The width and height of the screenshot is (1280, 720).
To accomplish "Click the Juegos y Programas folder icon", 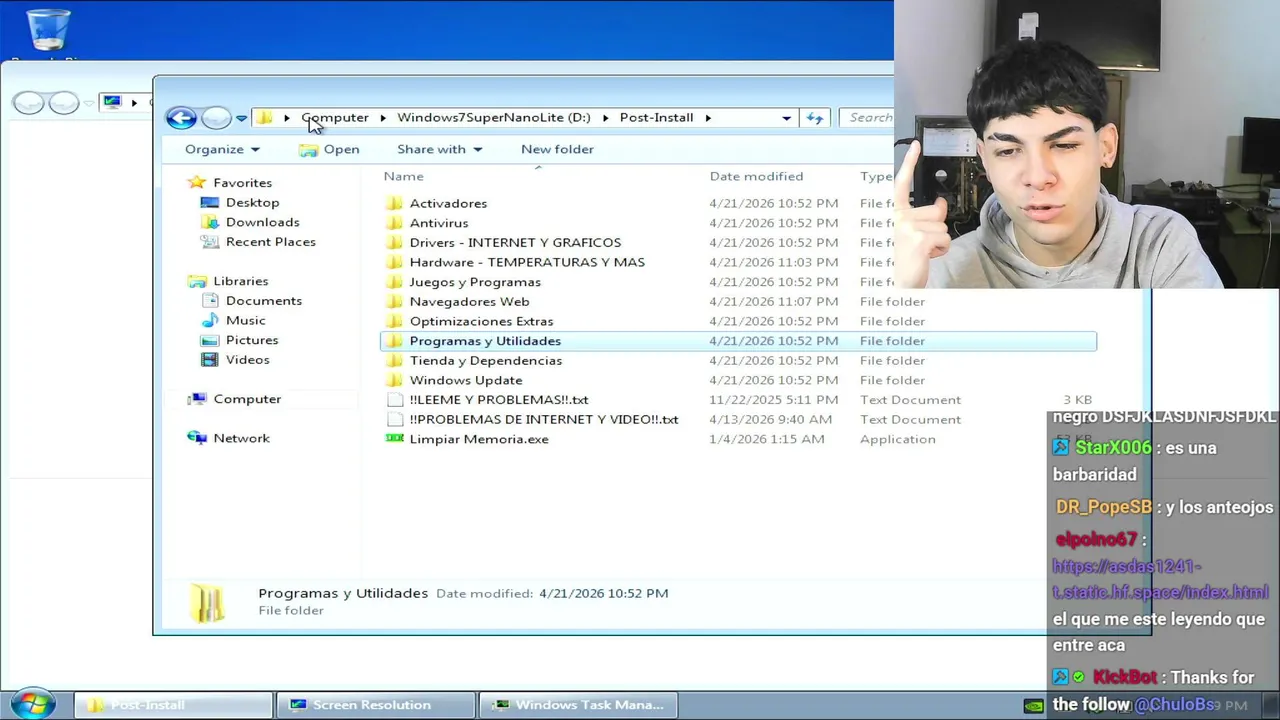I will (x=394, y=282).
